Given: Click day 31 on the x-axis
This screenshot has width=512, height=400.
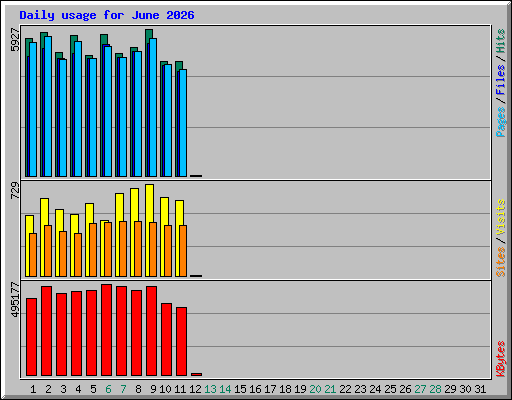Looking at the screenshot, I should (x=480, y=389).
